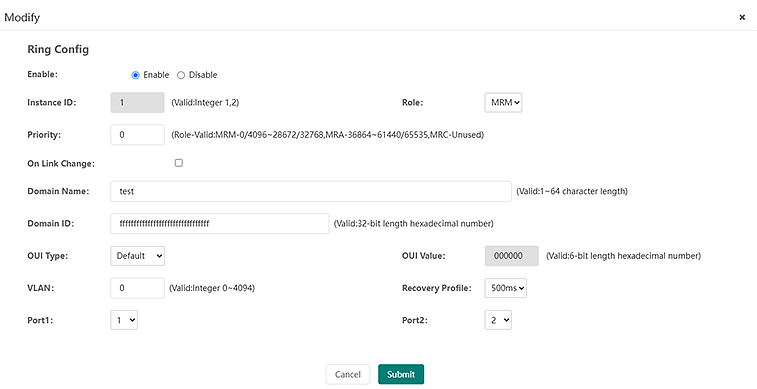Click the Ring Config section heading
The width and height of the screenshot is (757, 389).
coord(58,49)
